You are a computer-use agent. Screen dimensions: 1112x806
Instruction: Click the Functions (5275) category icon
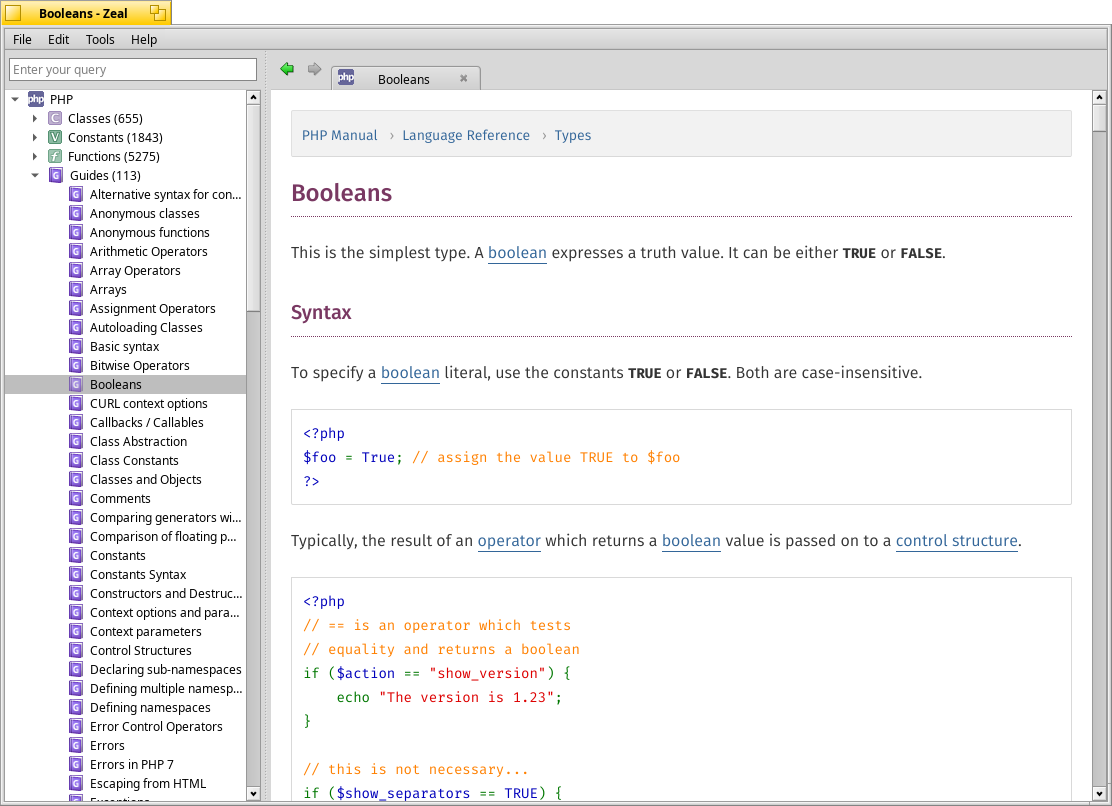[55, 157]
